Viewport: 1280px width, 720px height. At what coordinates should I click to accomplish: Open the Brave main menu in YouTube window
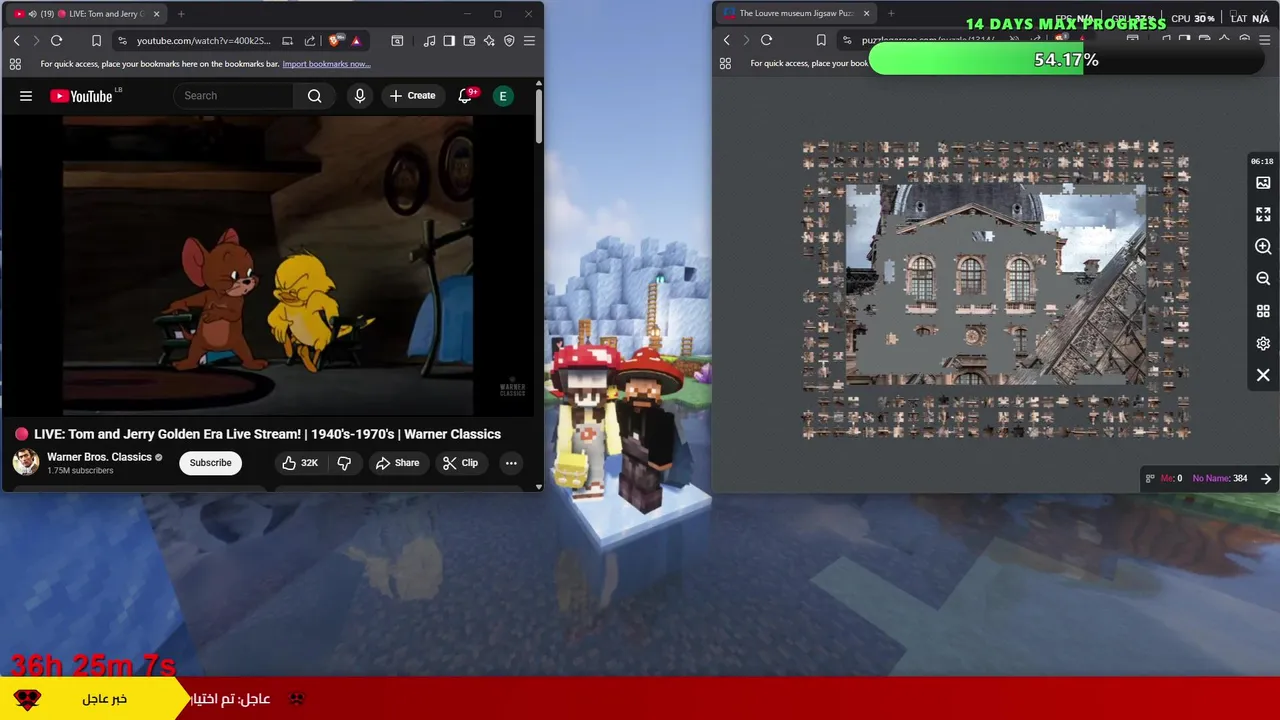529,40
